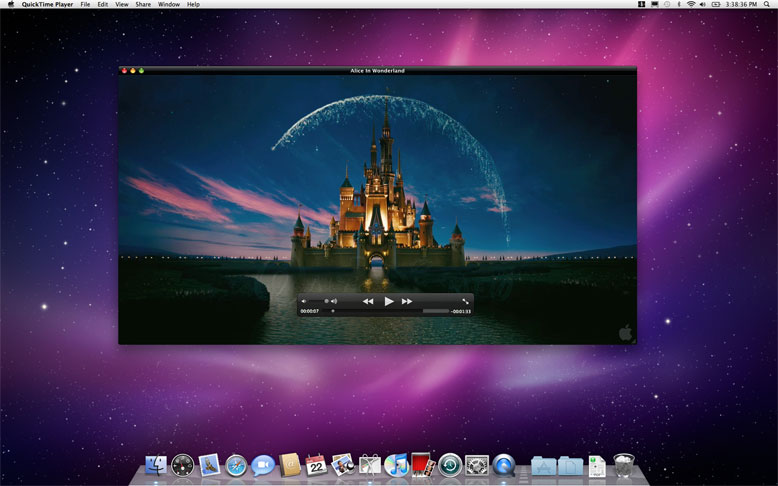Open the Trash from the Dock

(624, 465)
